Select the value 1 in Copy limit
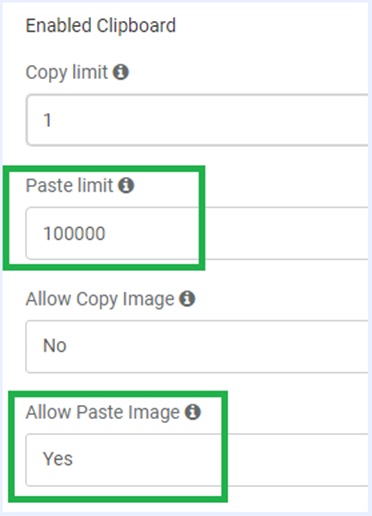 pos(47,120)
